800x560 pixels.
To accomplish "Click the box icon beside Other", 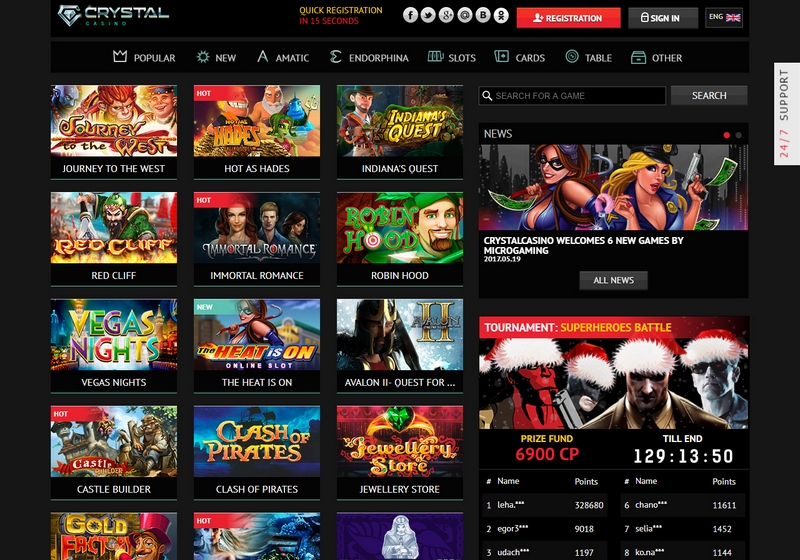I will [x=638, y=57].
